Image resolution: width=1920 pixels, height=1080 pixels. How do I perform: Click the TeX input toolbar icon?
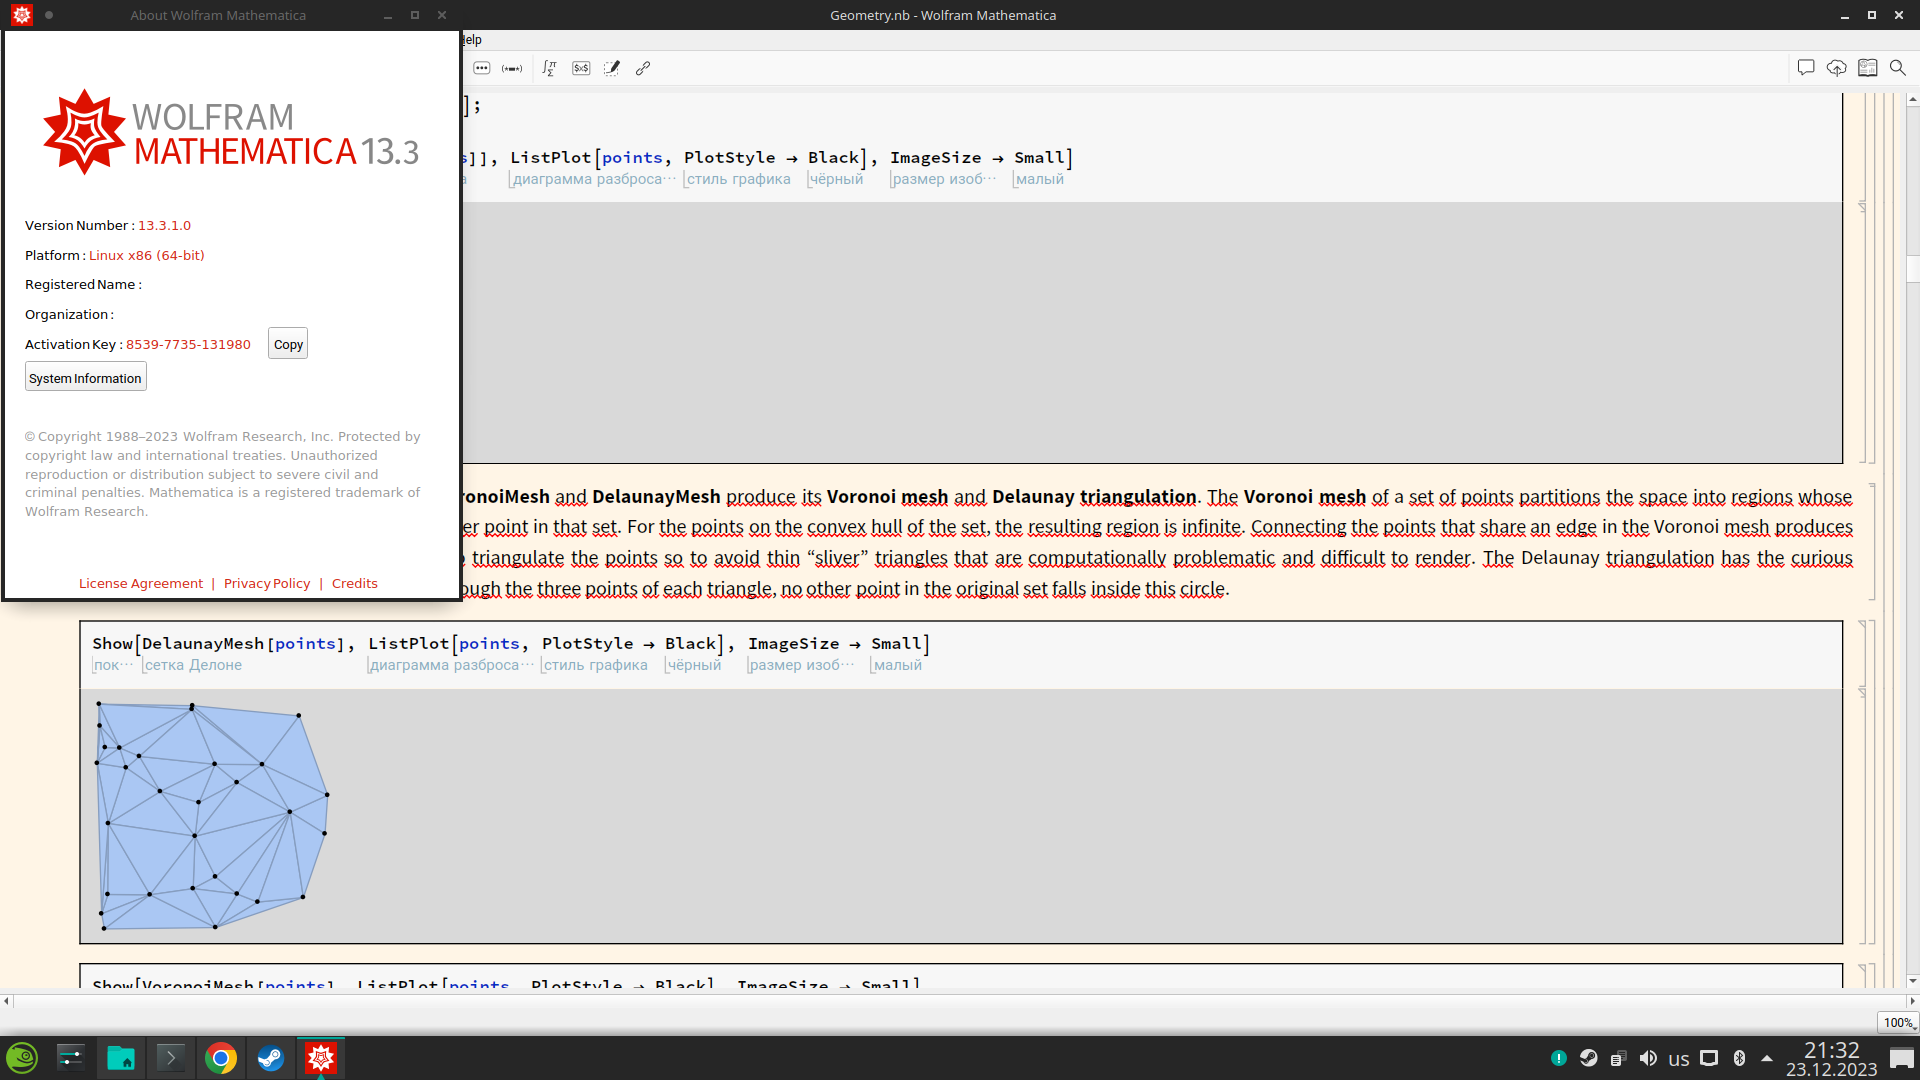point(581,68)
